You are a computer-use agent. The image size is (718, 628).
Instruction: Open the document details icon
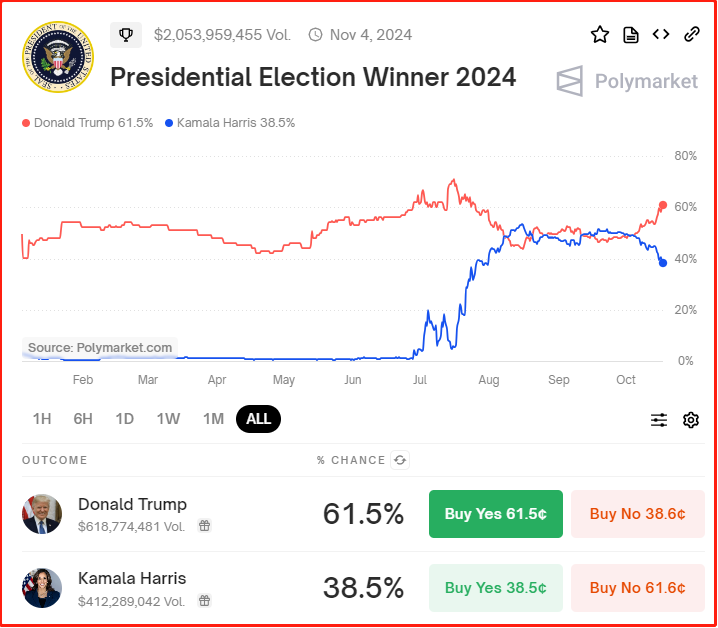tap(631, 35)
